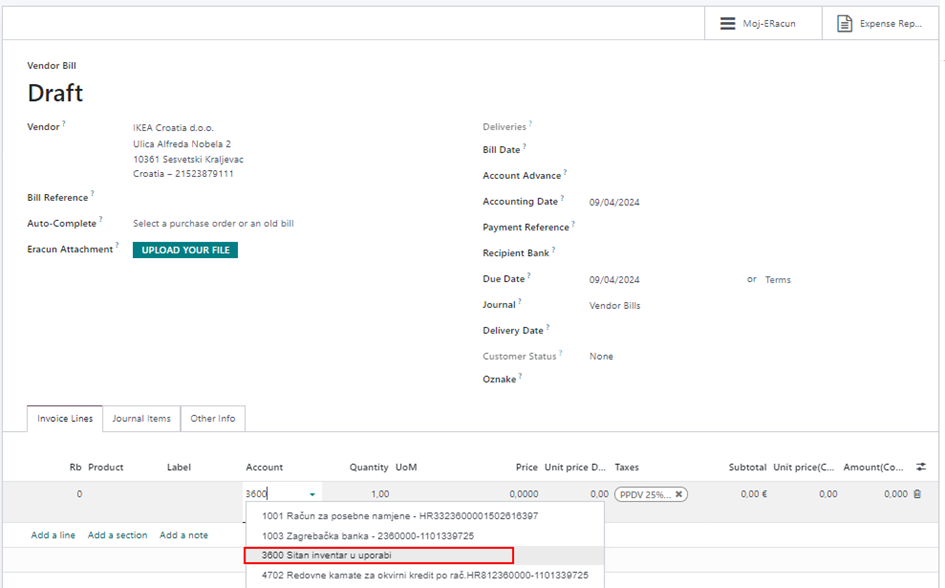
Task: Click the Add a section link
Action: coord(117,535)
